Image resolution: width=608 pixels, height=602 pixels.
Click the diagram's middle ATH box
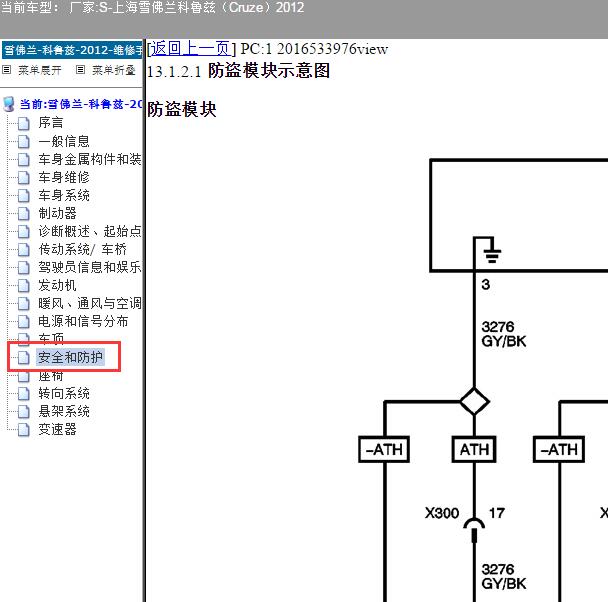474,450
